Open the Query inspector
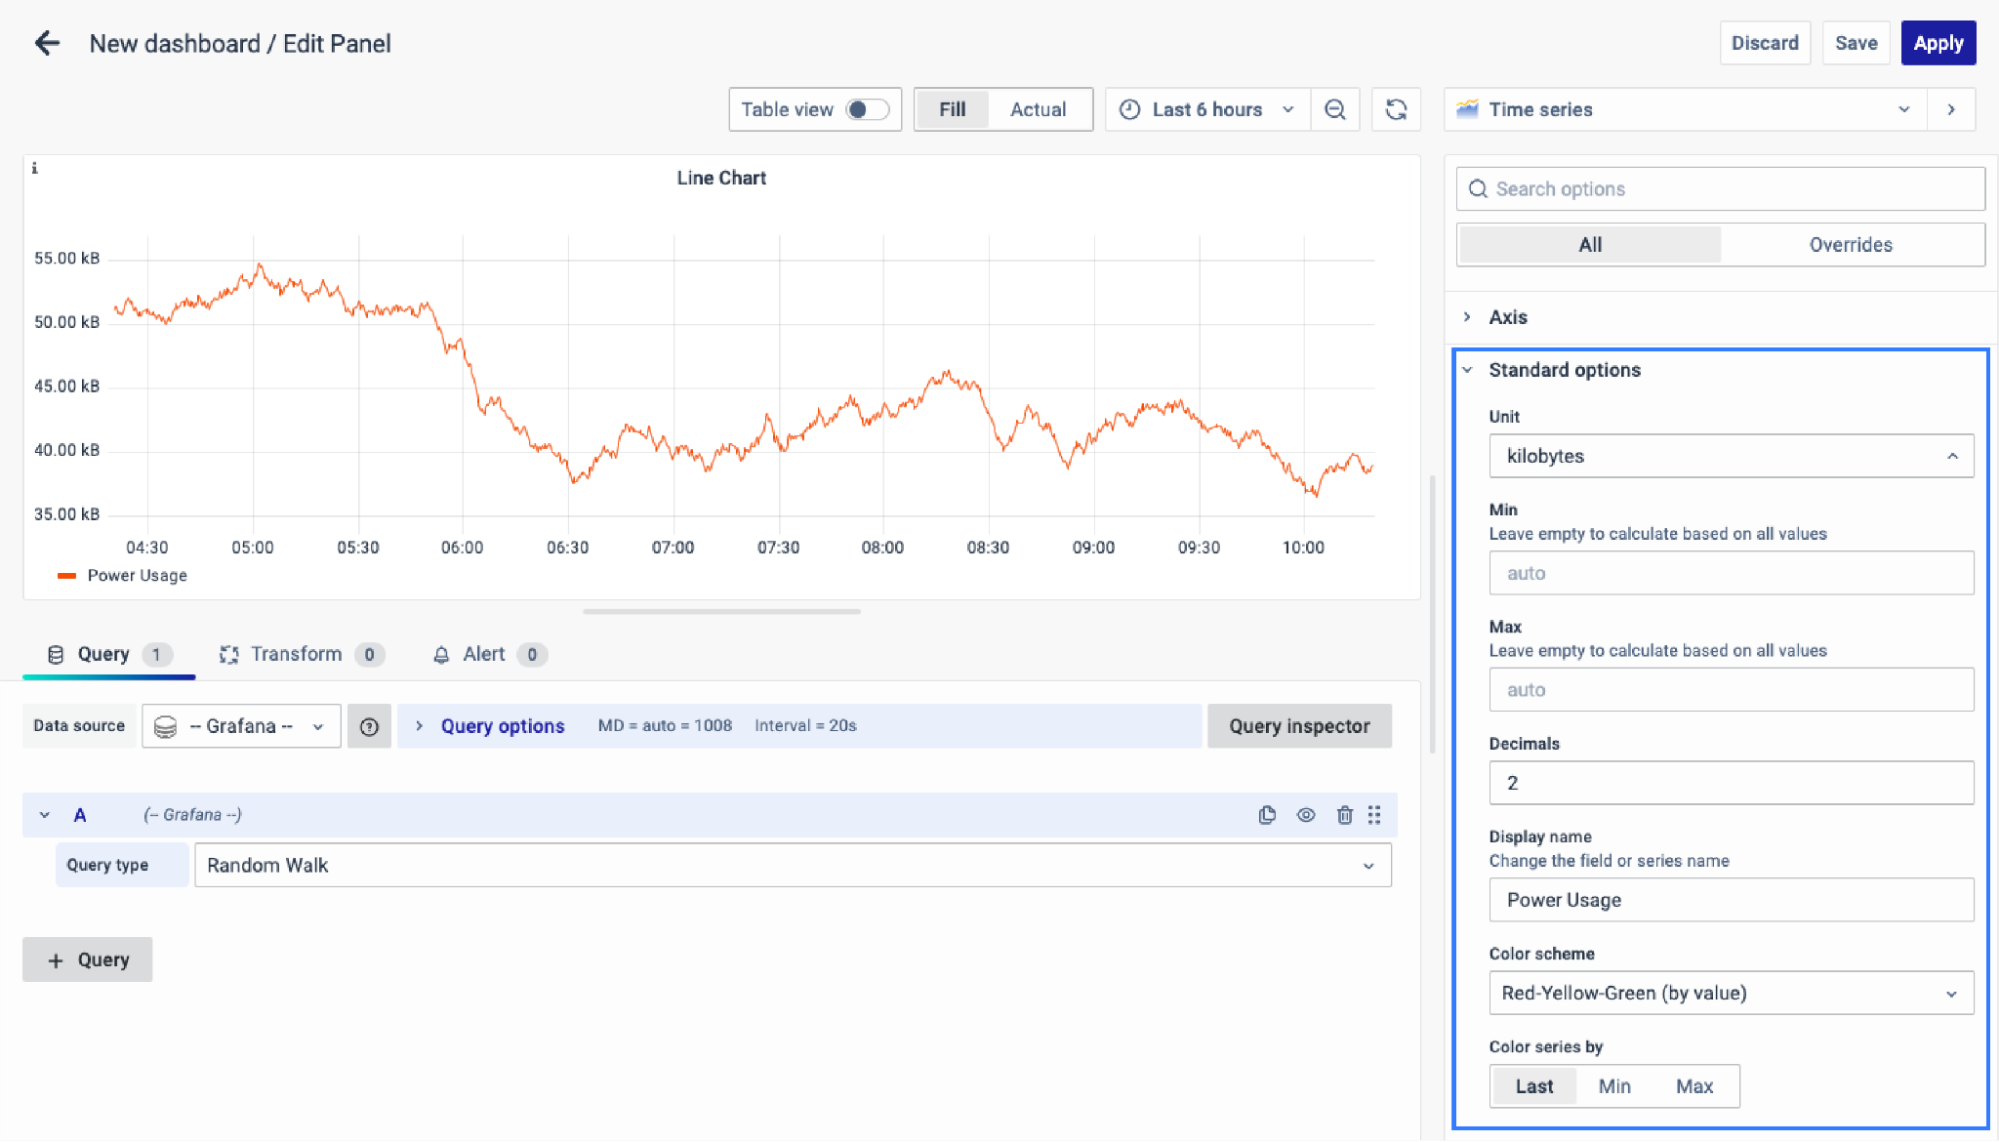The height and width of the screenshot is (1142, 1999). [1299, 727]
